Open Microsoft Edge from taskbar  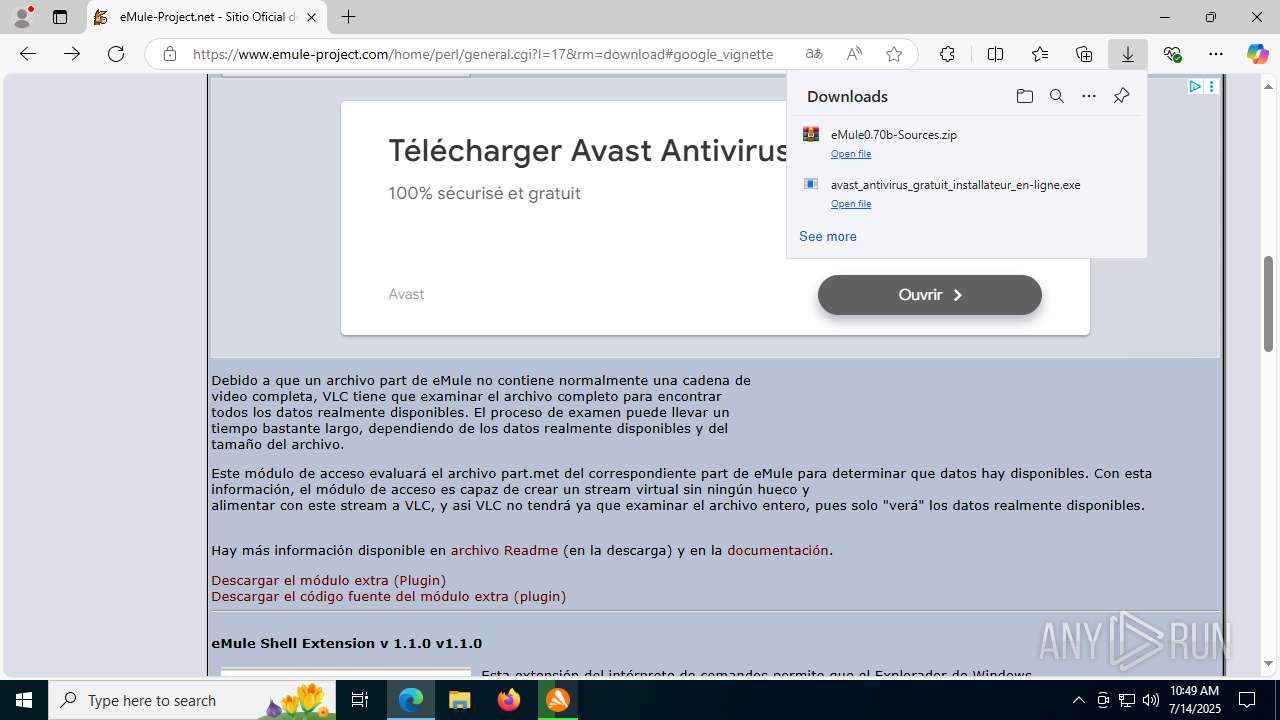[x=411, y=700]
